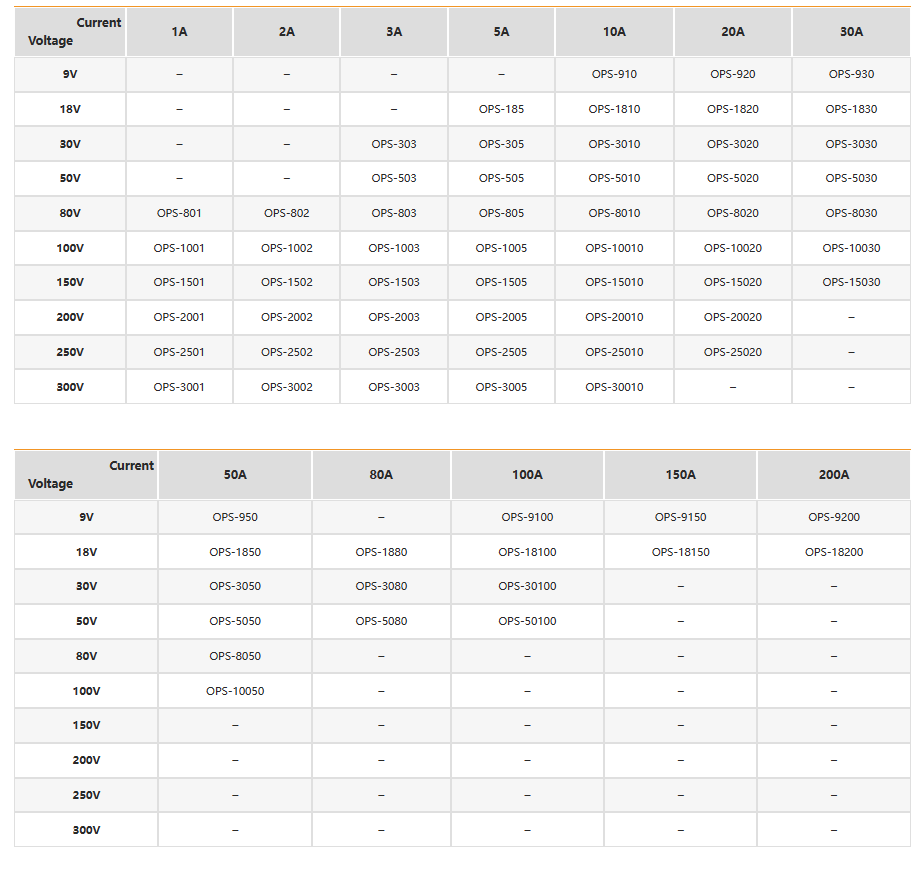921x870 pixels.
Task: Select the OPS-1820 cell
Action: (732, 109)
